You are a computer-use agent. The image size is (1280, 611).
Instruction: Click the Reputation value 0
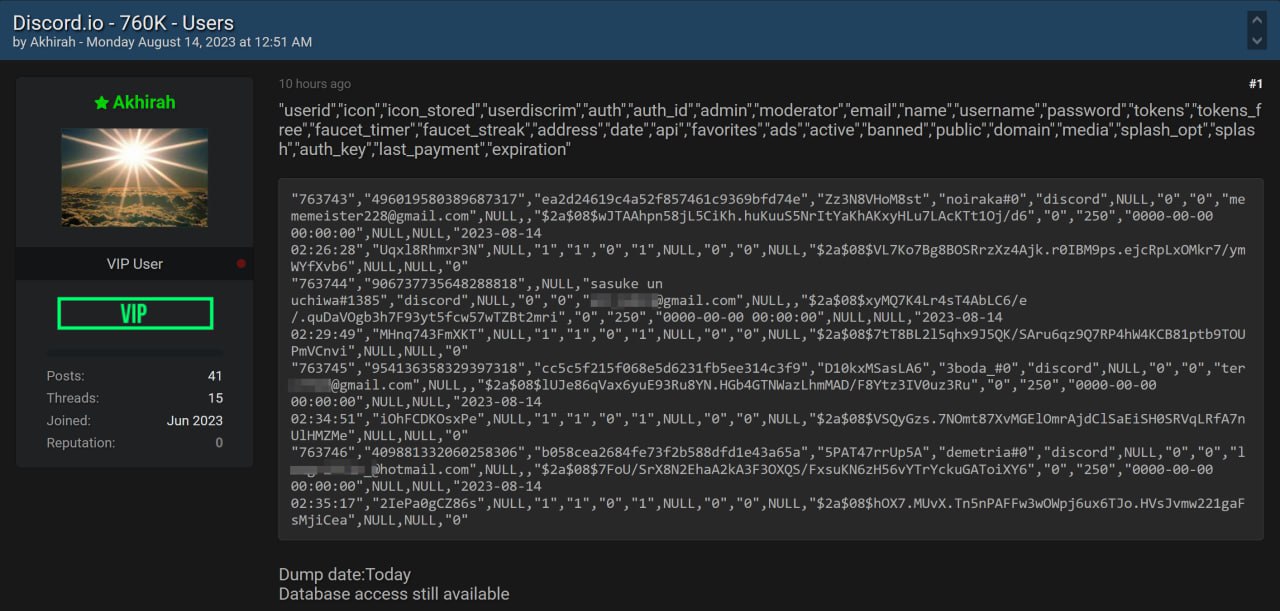coord(219,442)
